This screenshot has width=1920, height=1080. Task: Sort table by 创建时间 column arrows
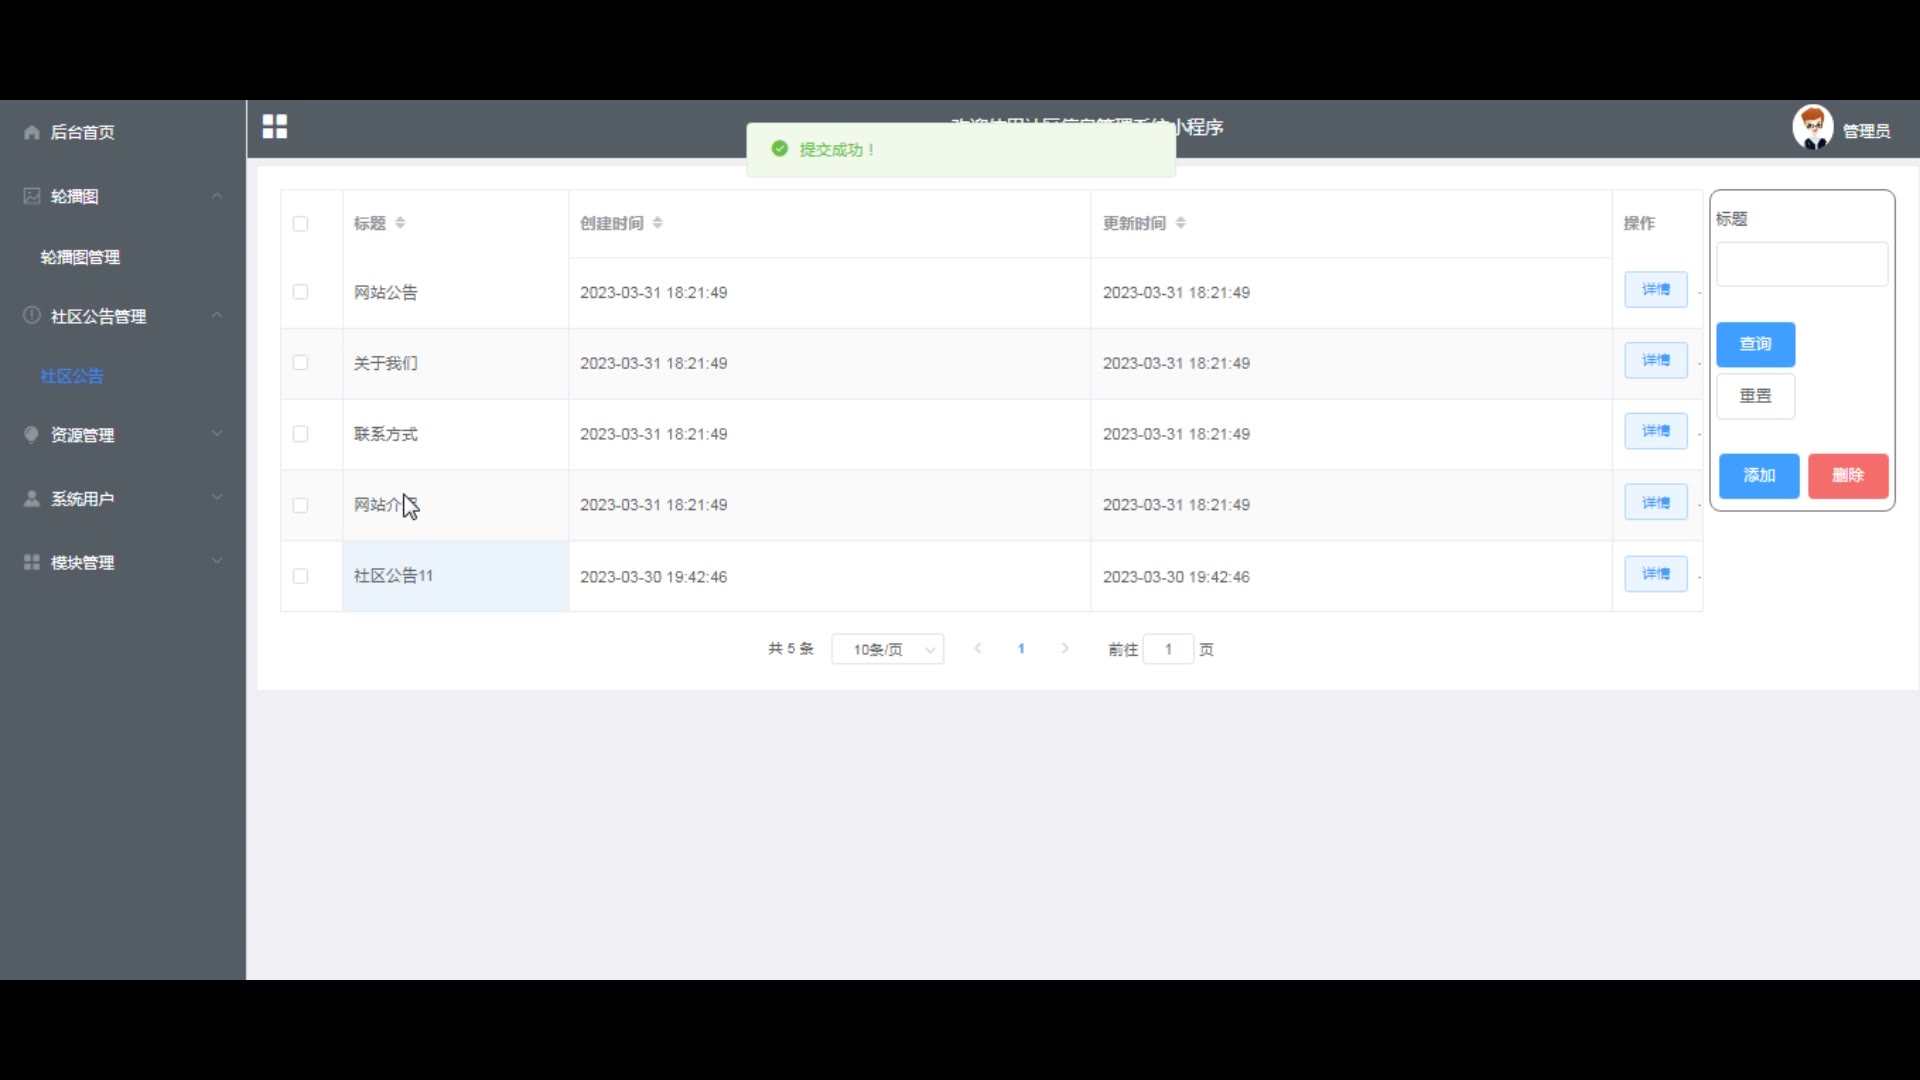click(657, 223)
